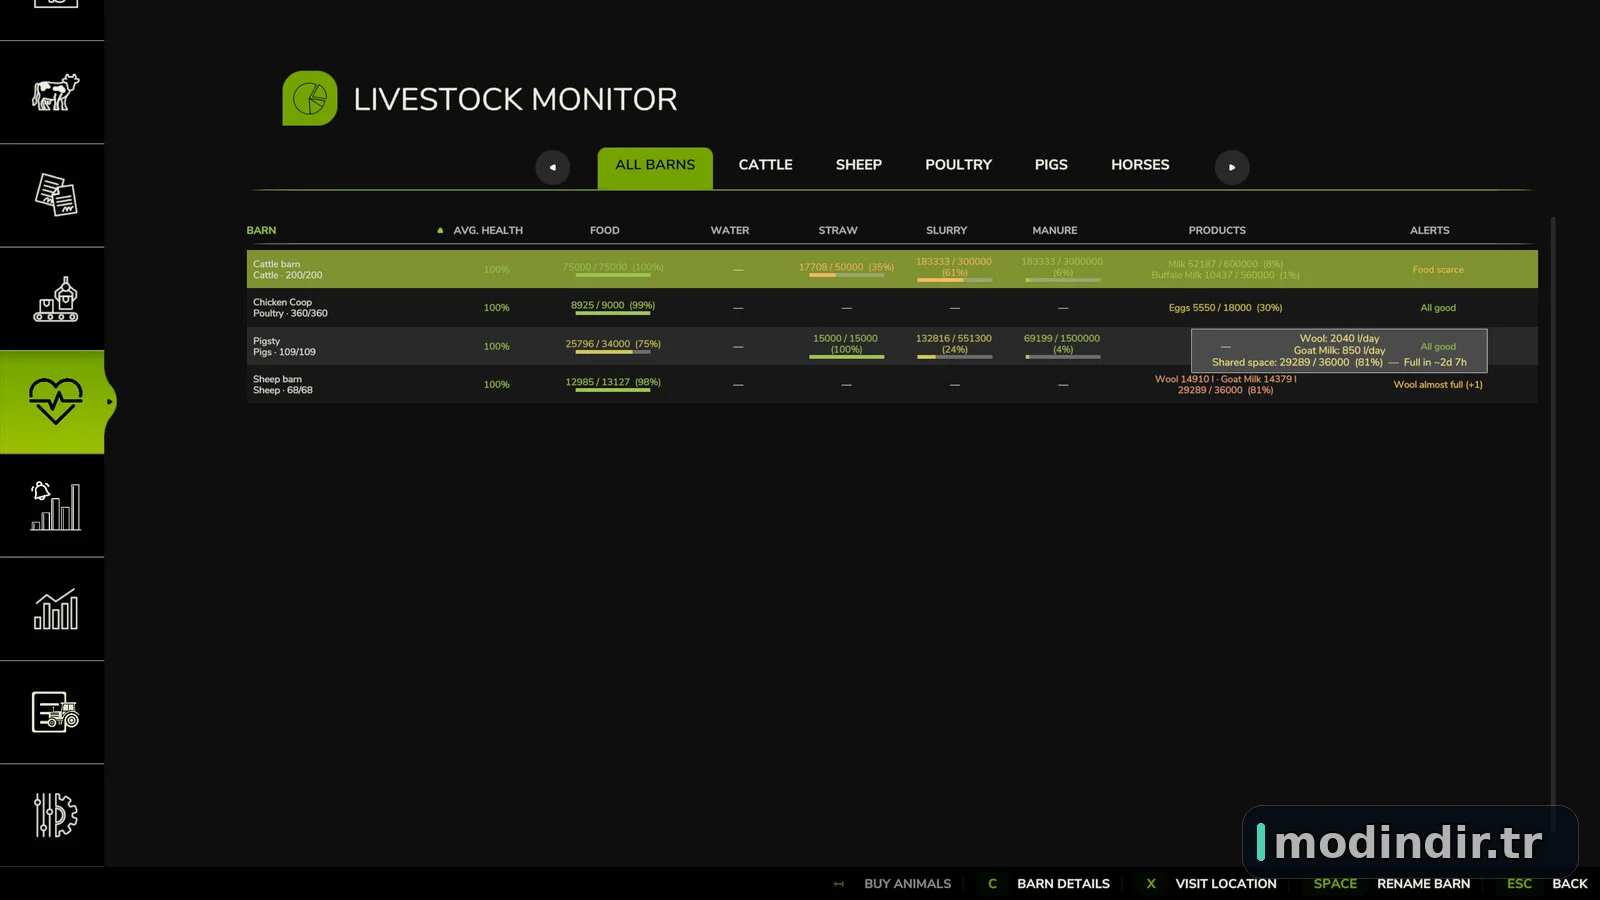Click '25796 / 34000 (75%)' food cell
The height and width of the screenshot is (900, 1600).
[x=613, y=344]
